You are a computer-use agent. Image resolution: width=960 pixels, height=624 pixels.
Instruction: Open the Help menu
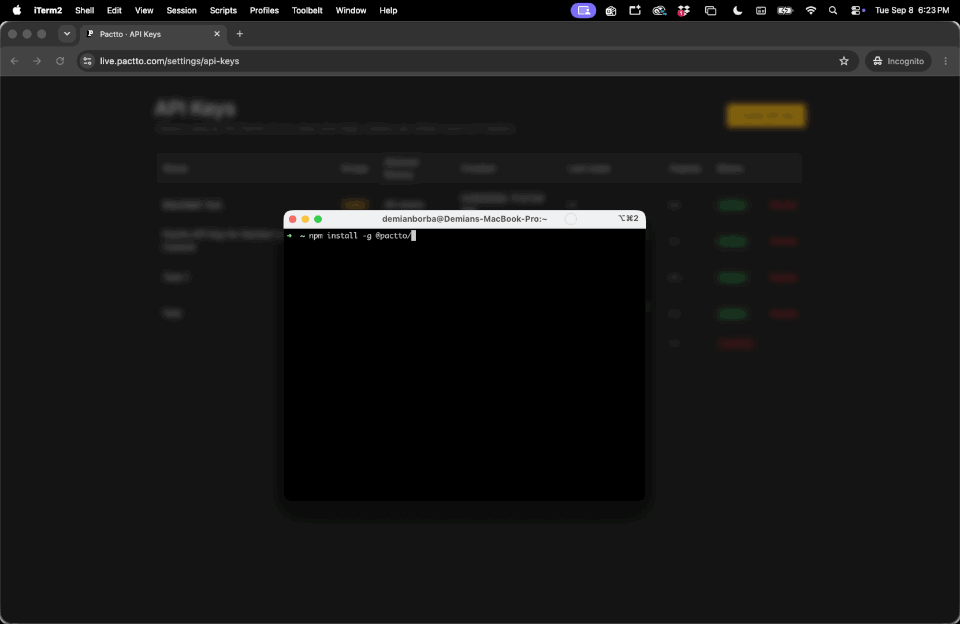388,10
